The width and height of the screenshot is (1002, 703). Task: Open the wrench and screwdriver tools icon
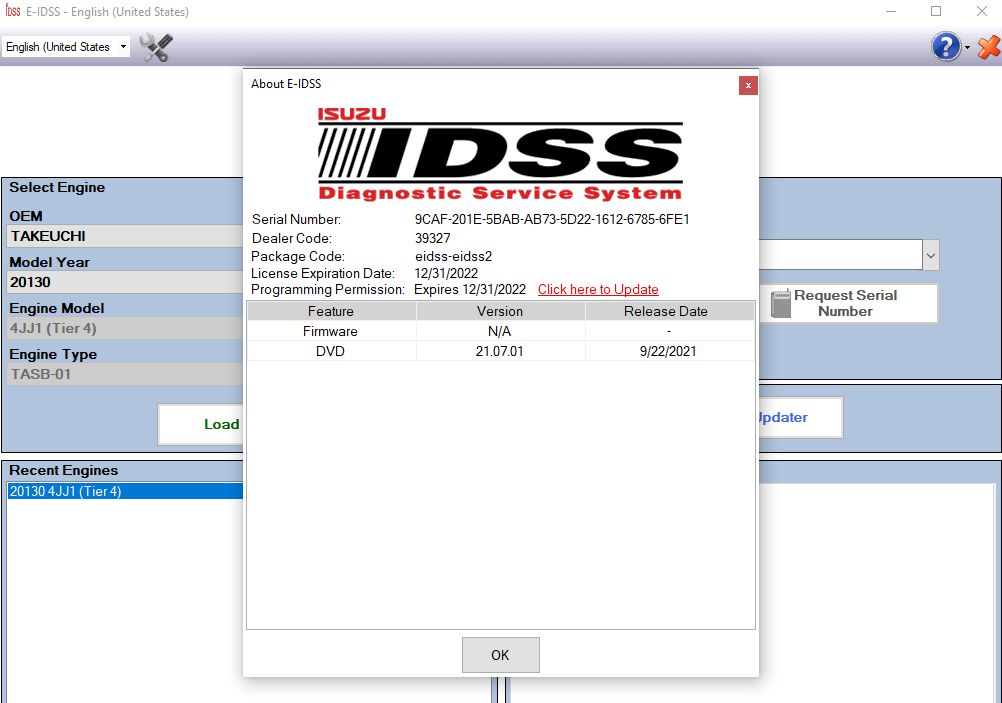[155, 47]
